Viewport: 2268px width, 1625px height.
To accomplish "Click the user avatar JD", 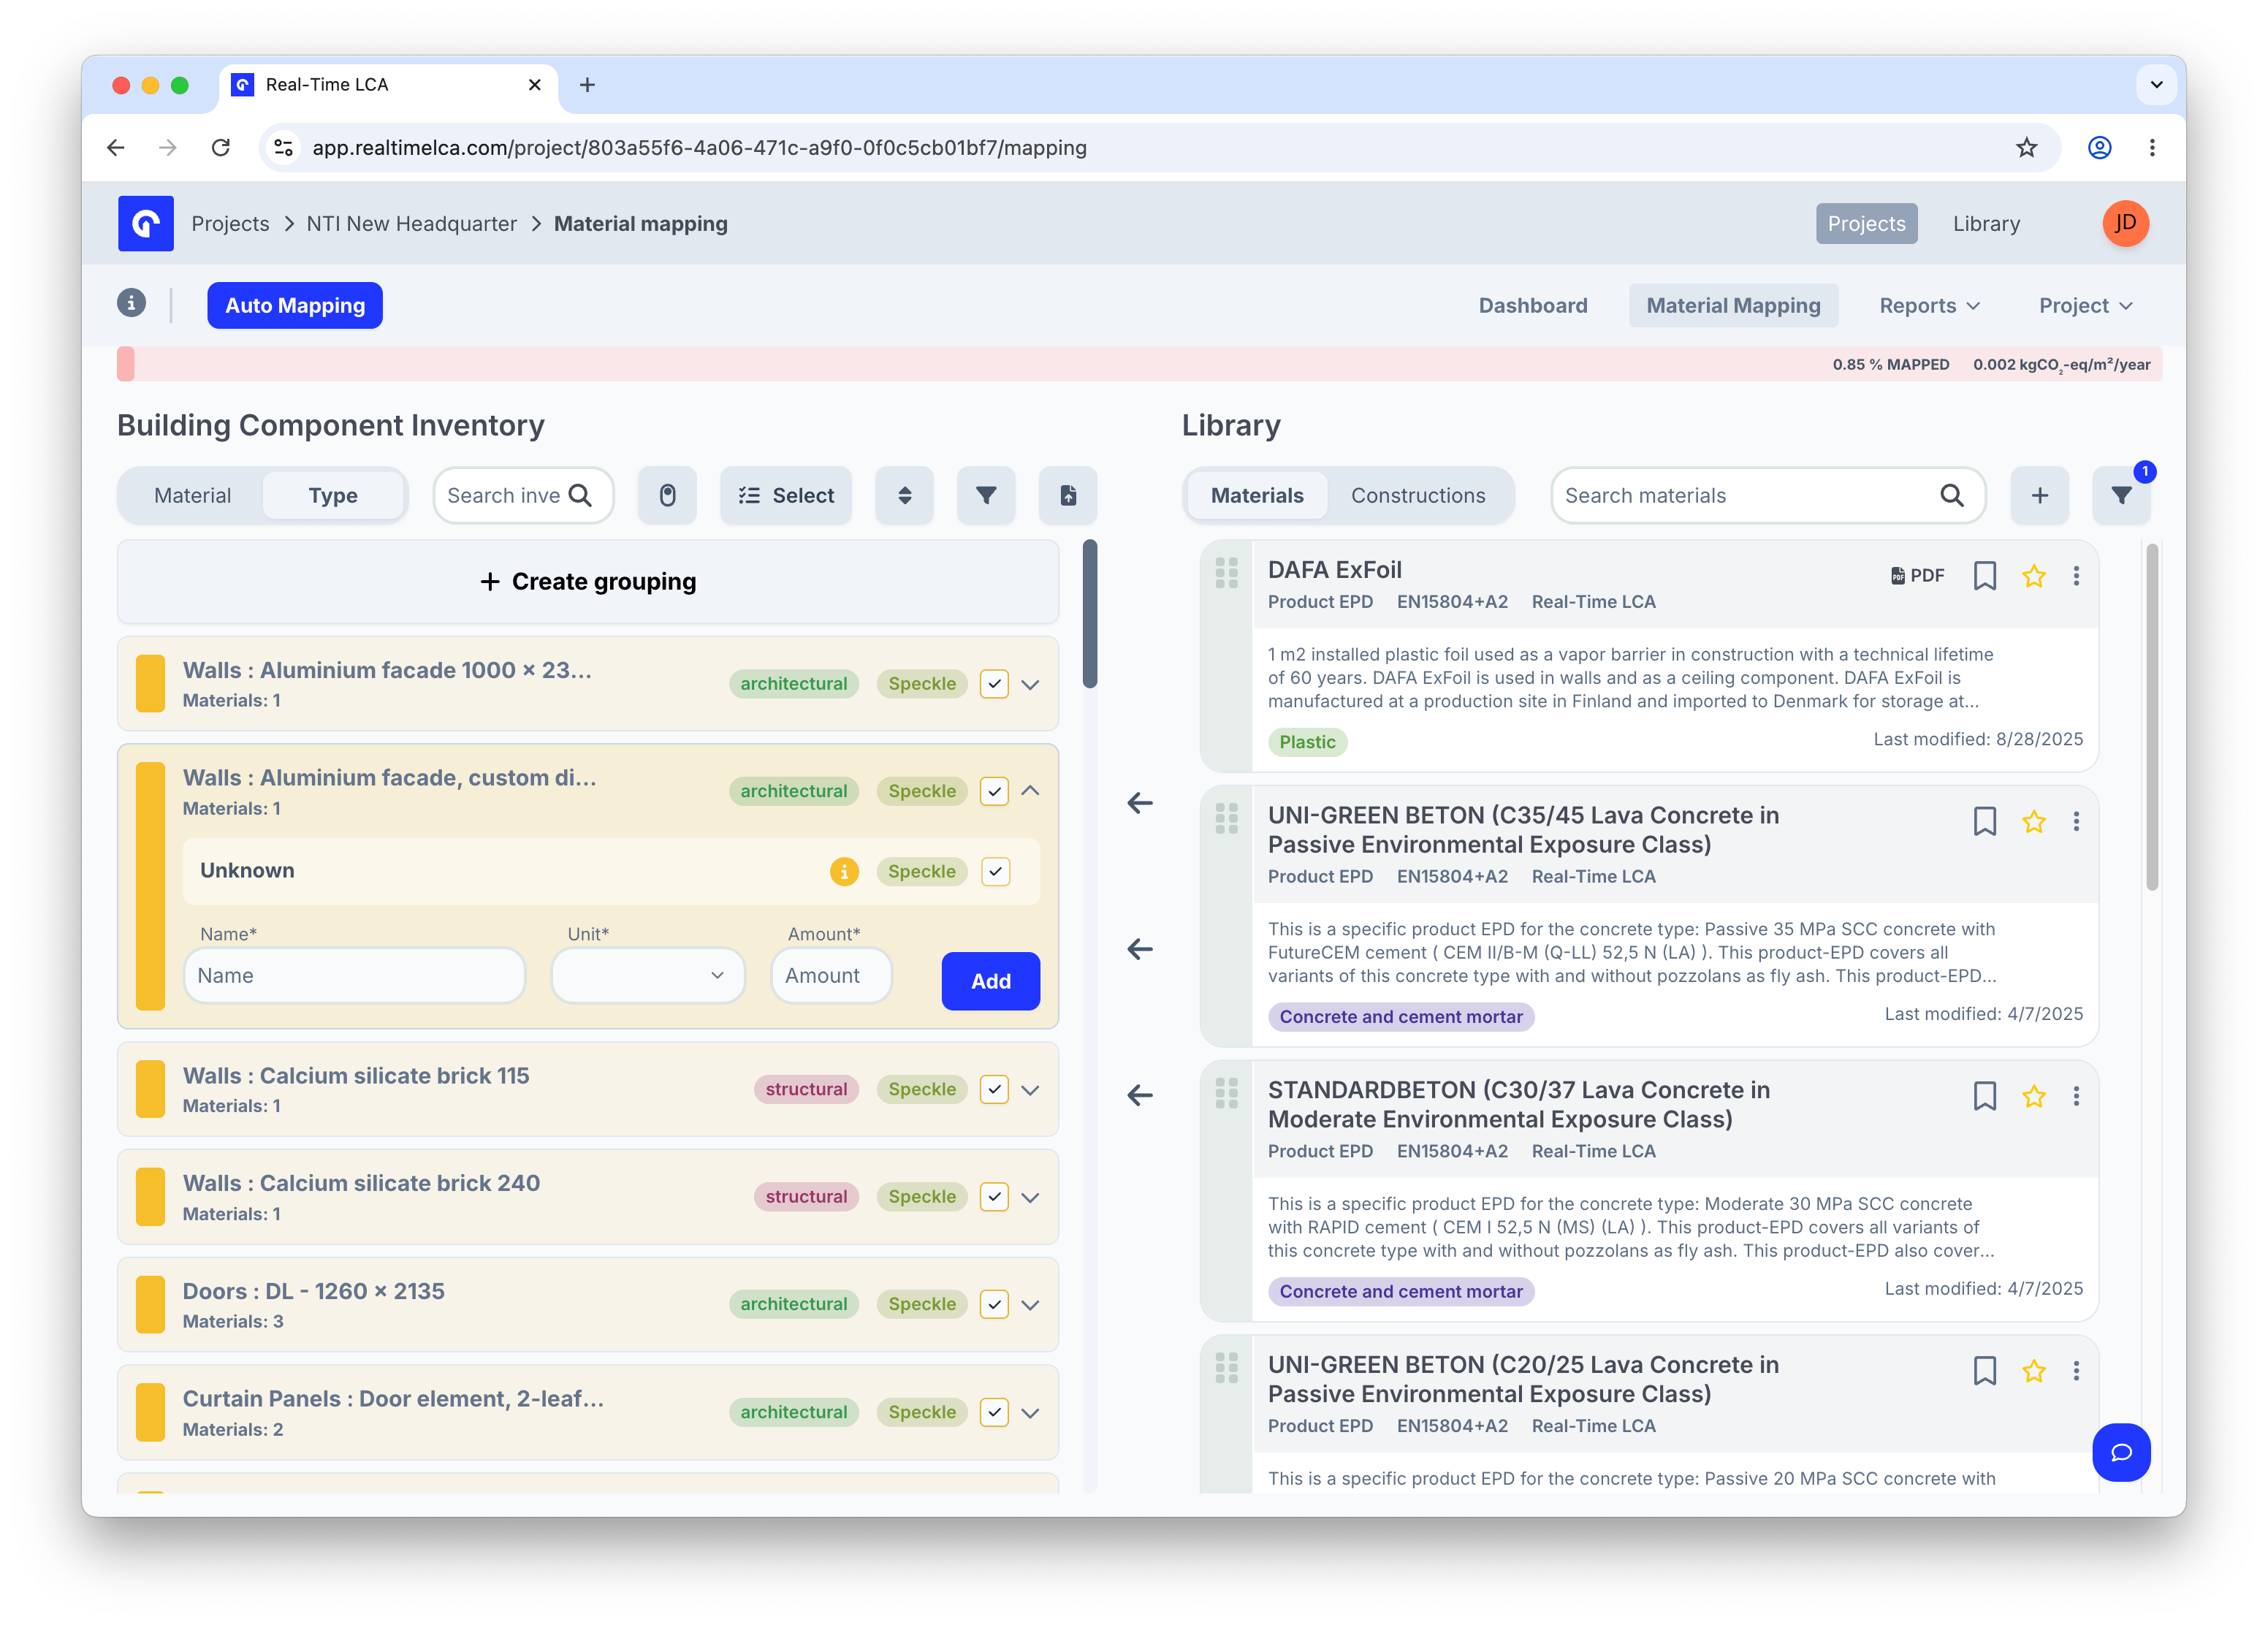I will pos(2125,223).
